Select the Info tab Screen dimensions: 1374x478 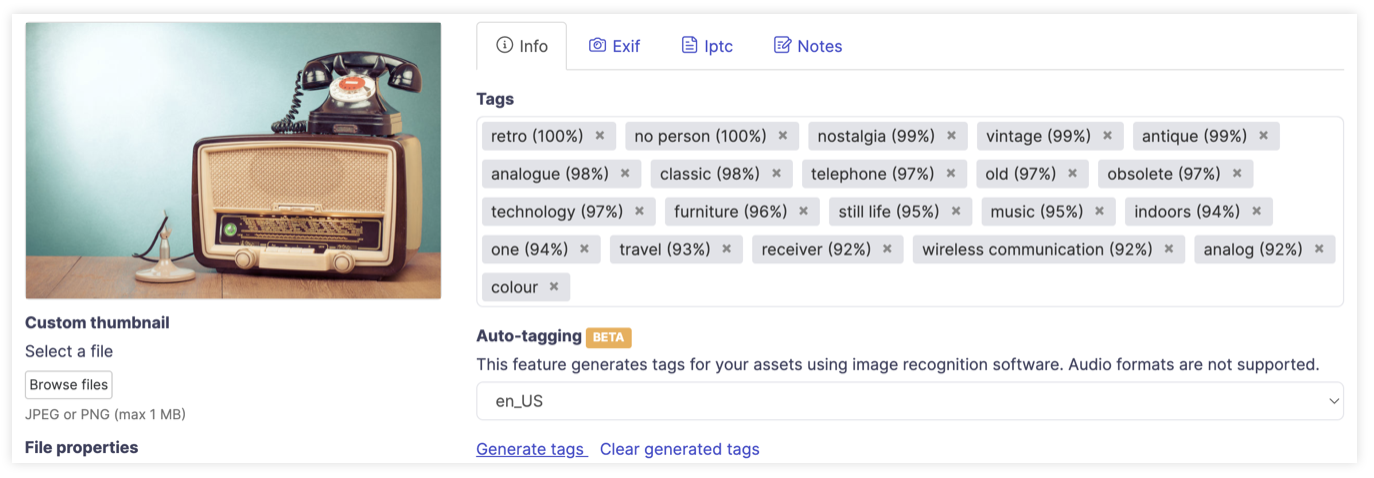[522, 46]
